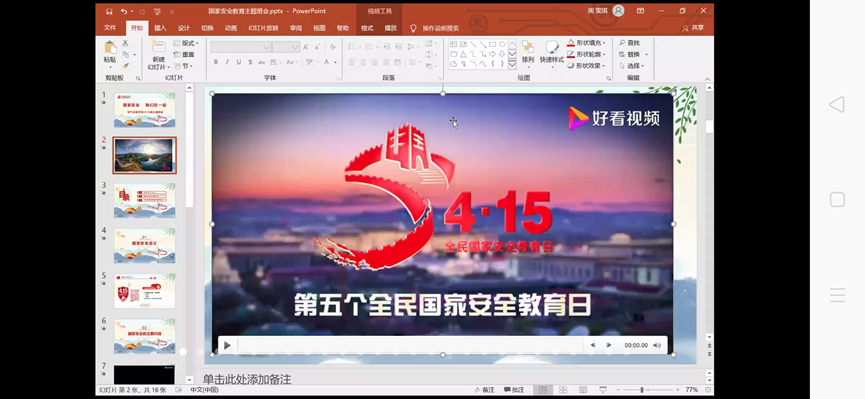Click the Paste clipboard icon

tap(110, 48)
